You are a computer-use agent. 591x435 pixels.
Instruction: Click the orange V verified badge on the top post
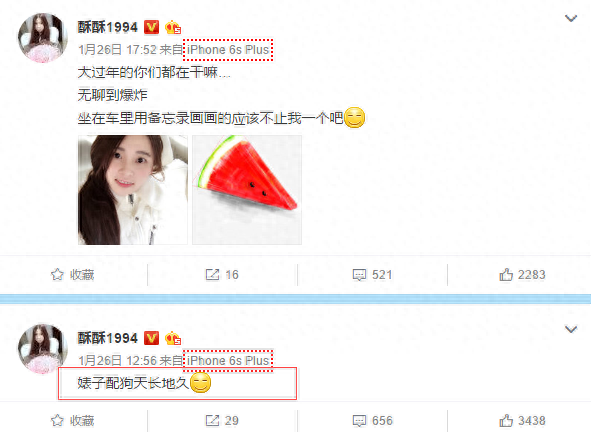click(x=152, y=27)
